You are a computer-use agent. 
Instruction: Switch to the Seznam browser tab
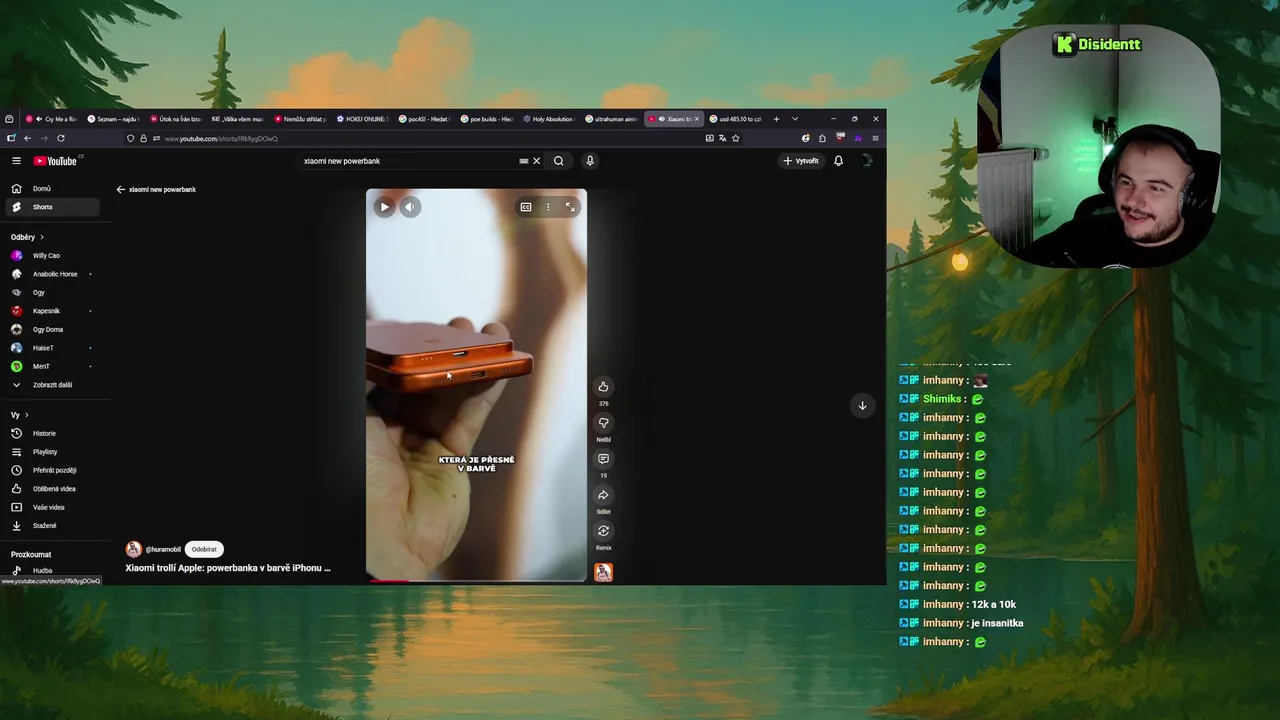(113, 119)
